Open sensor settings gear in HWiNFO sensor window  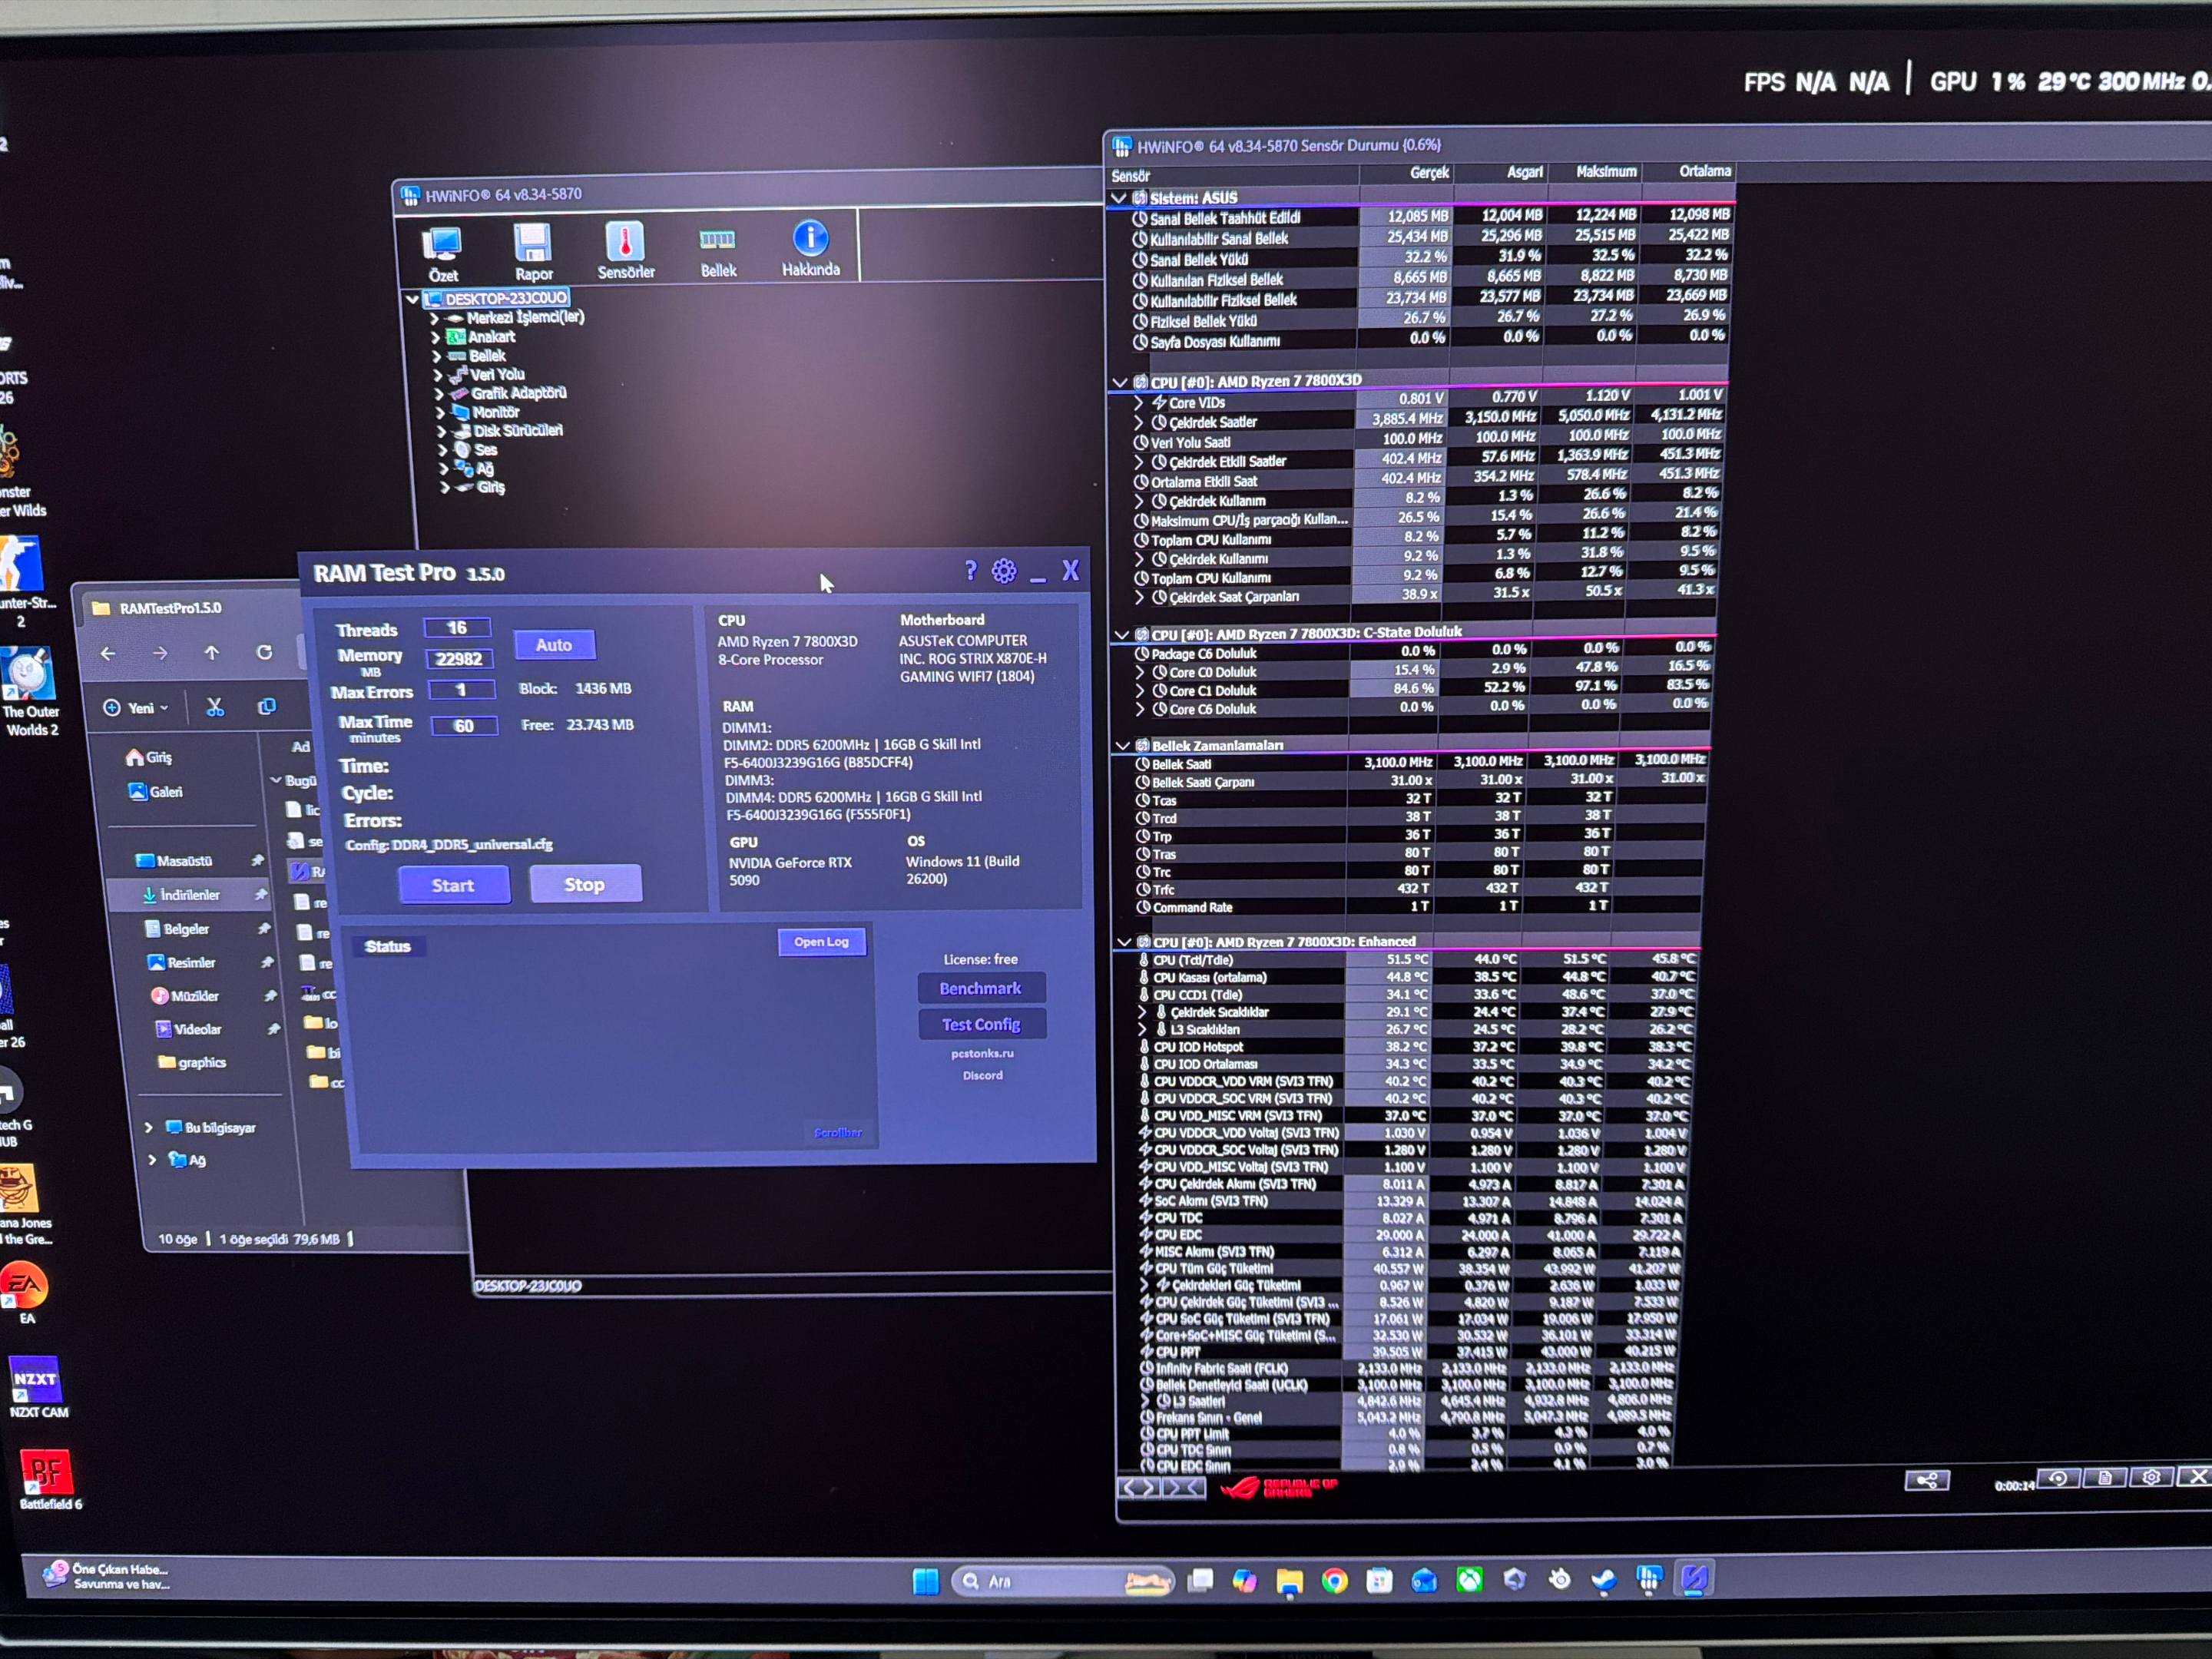2152,1477
